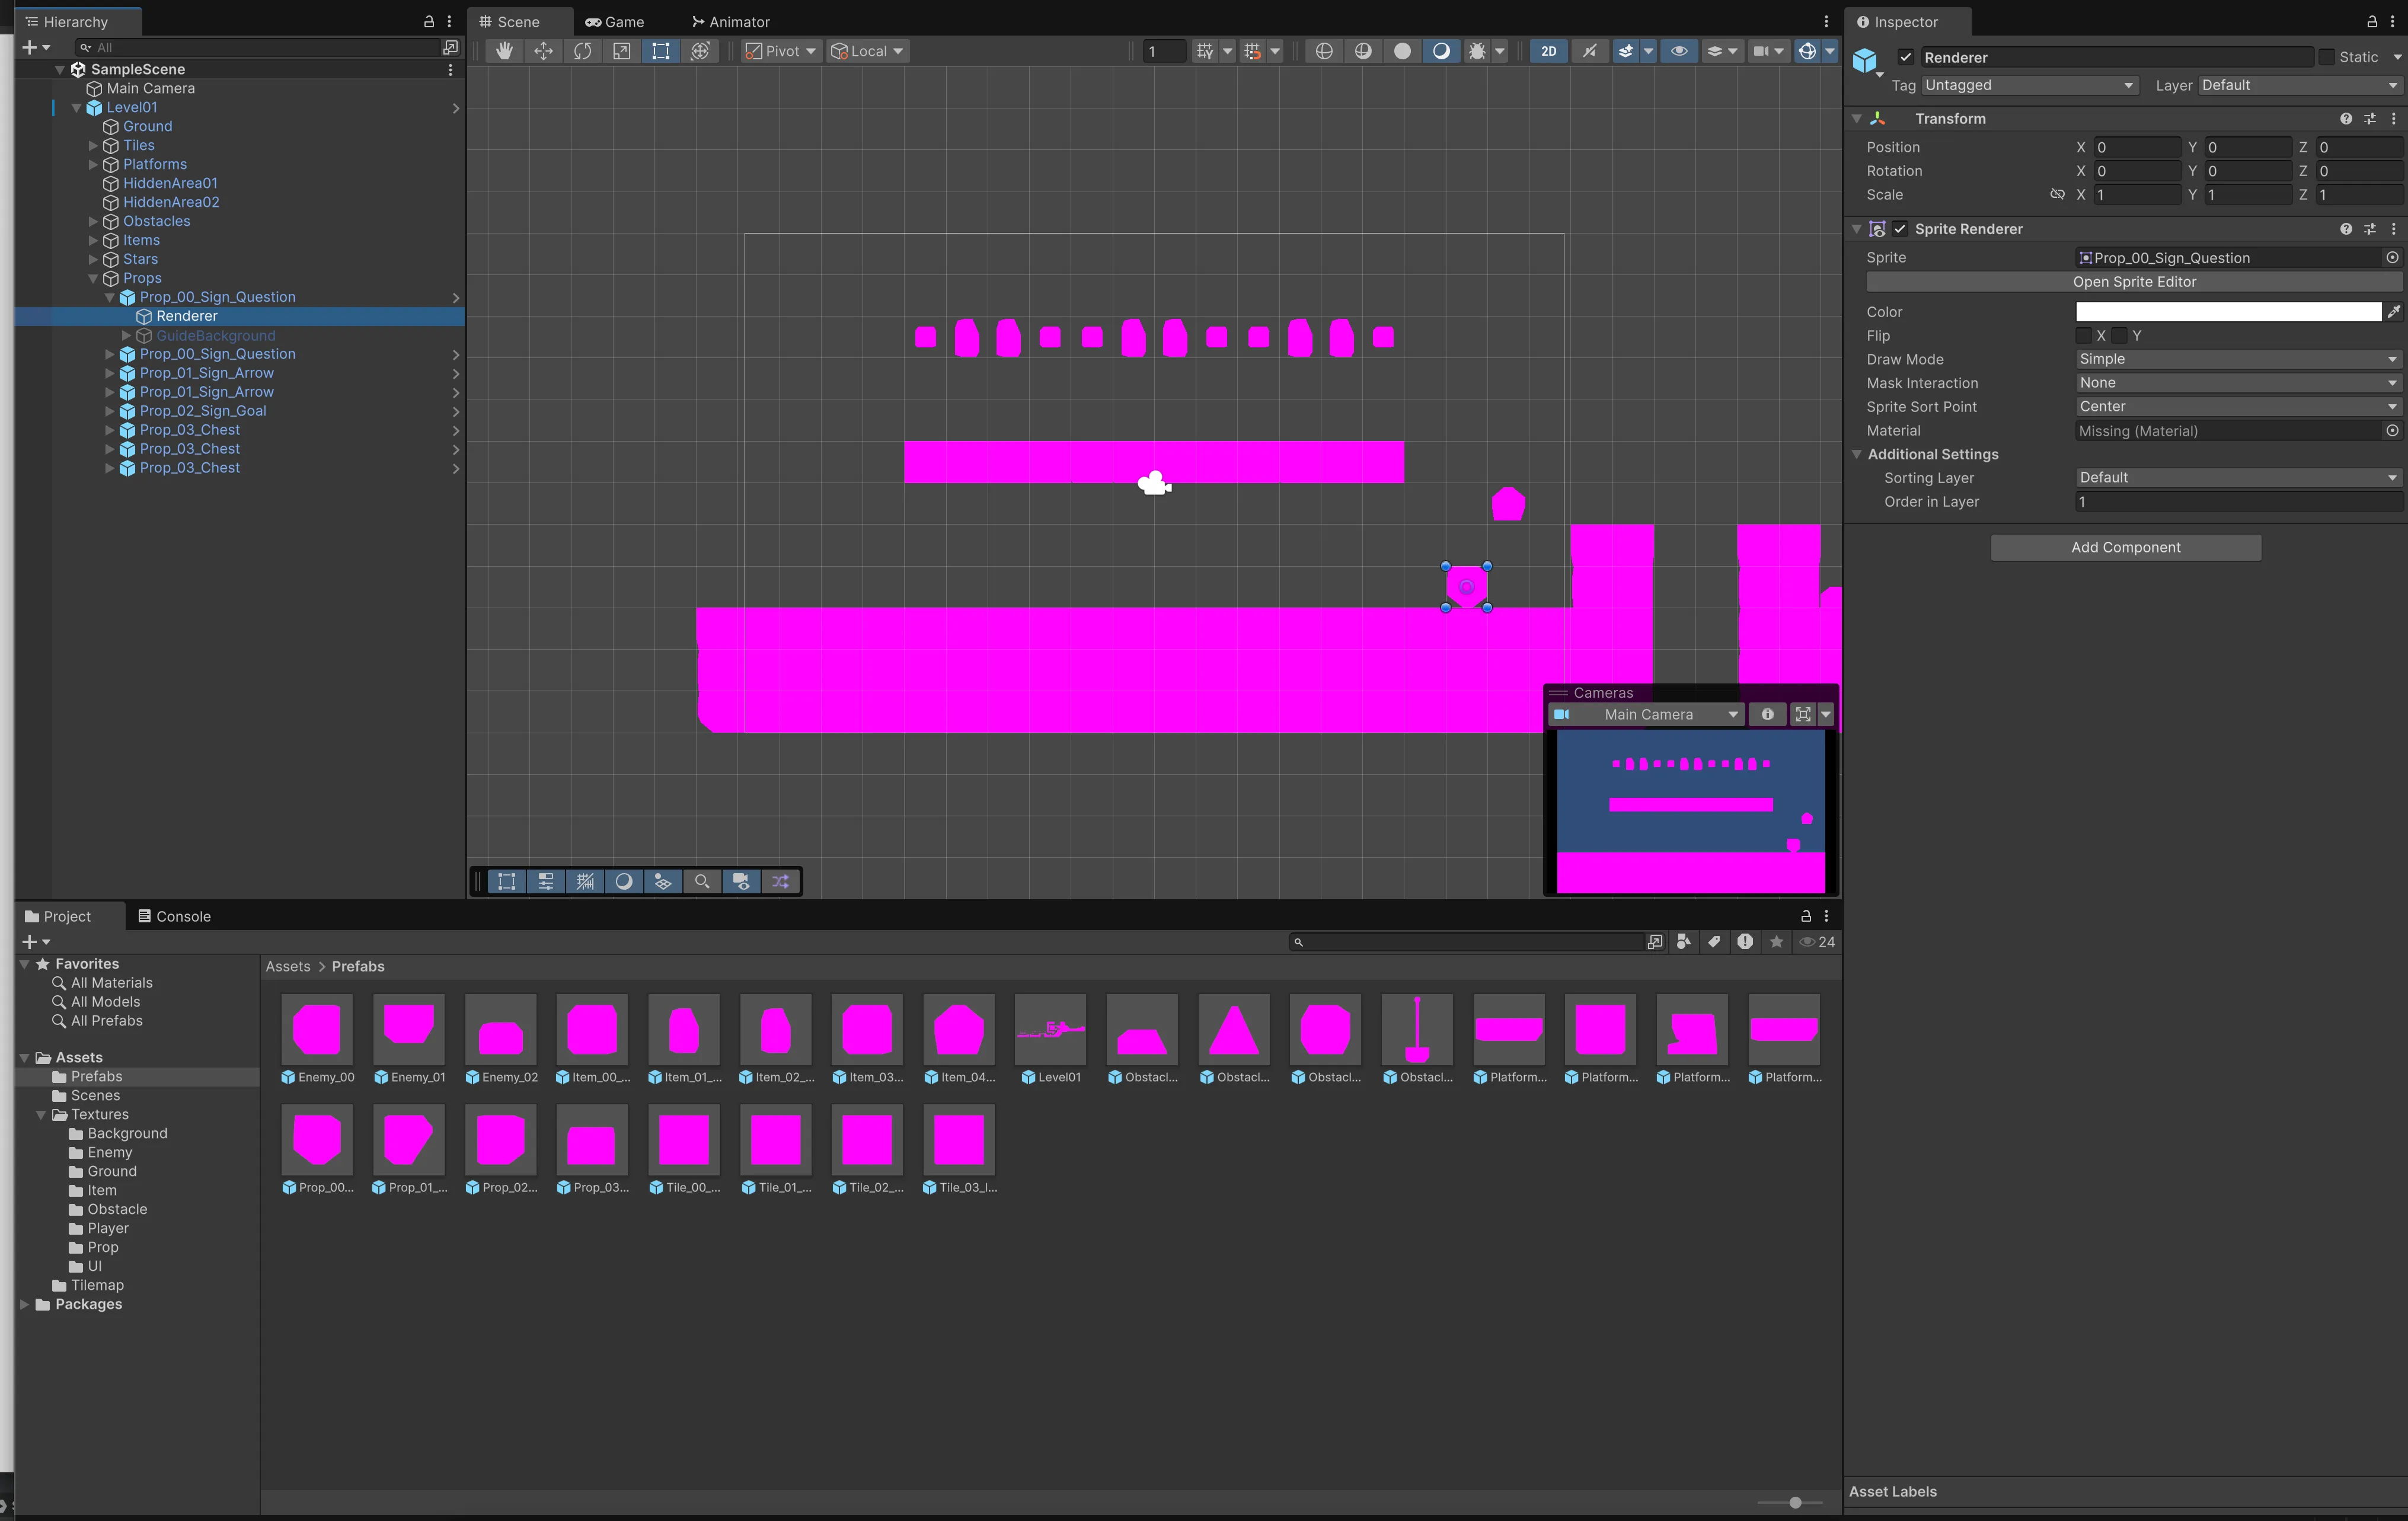
Task: Select shaded wireframe draw mode icon
Action: [x=1363, y=51]
